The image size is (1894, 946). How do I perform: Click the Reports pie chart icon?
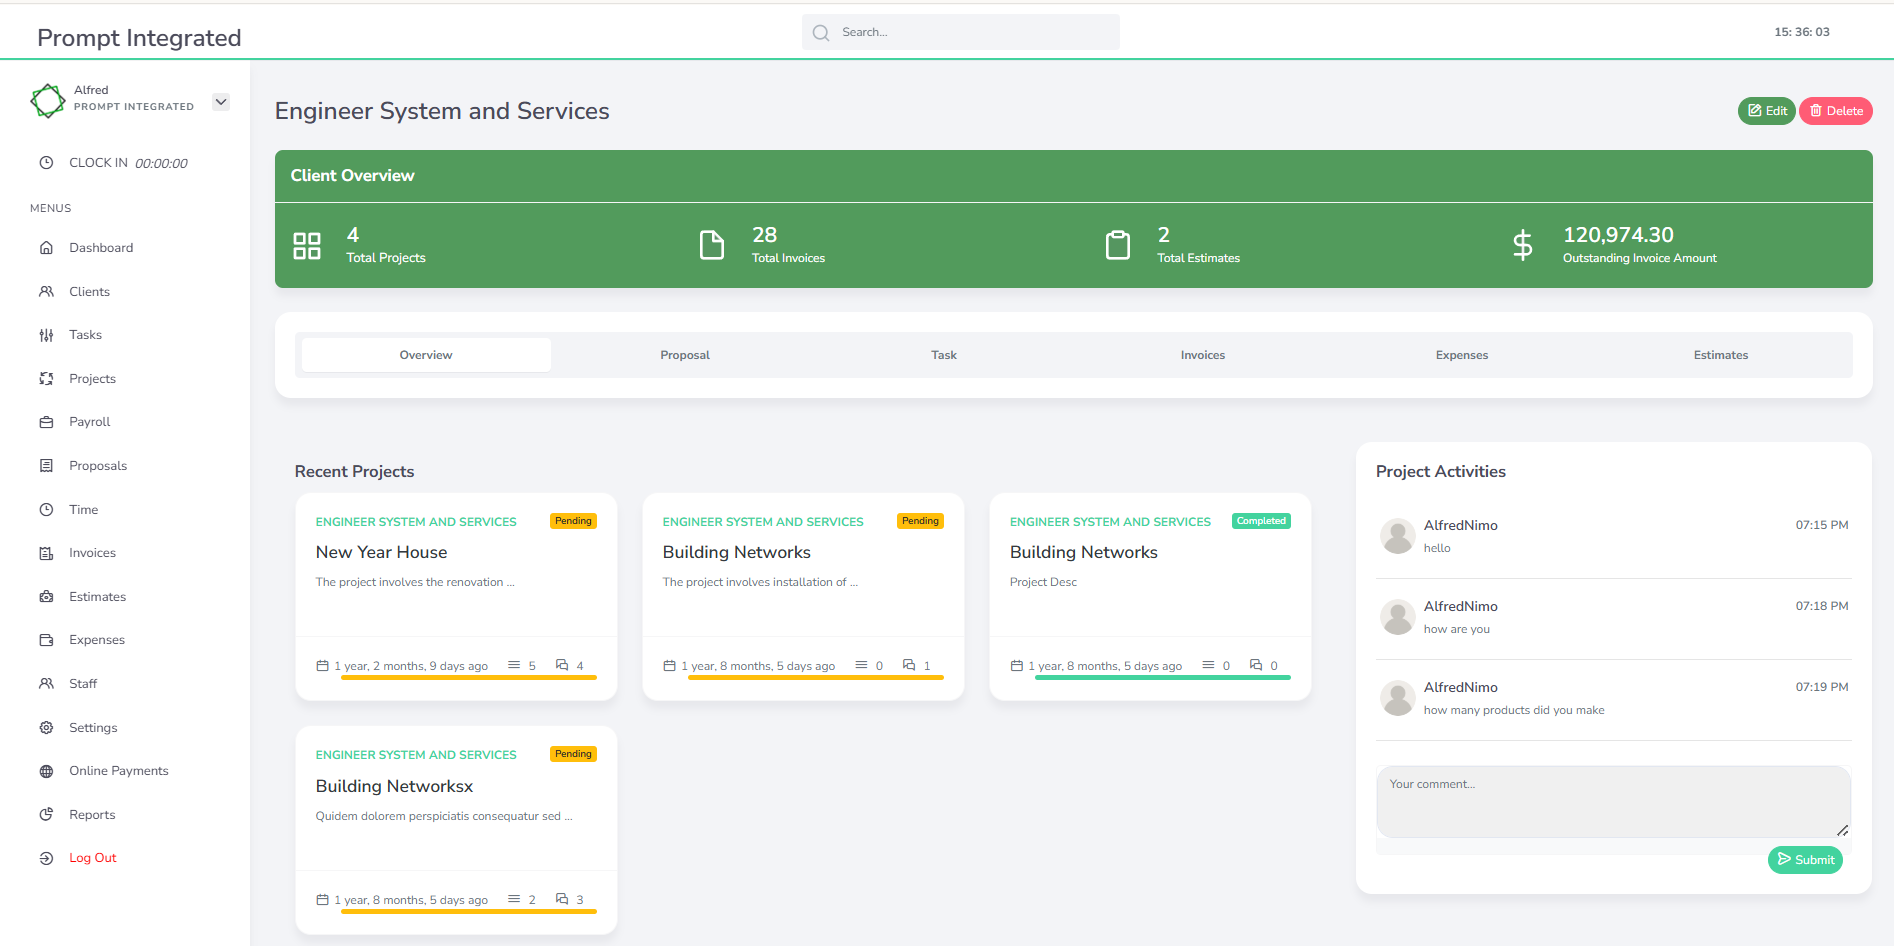[46, 815]
